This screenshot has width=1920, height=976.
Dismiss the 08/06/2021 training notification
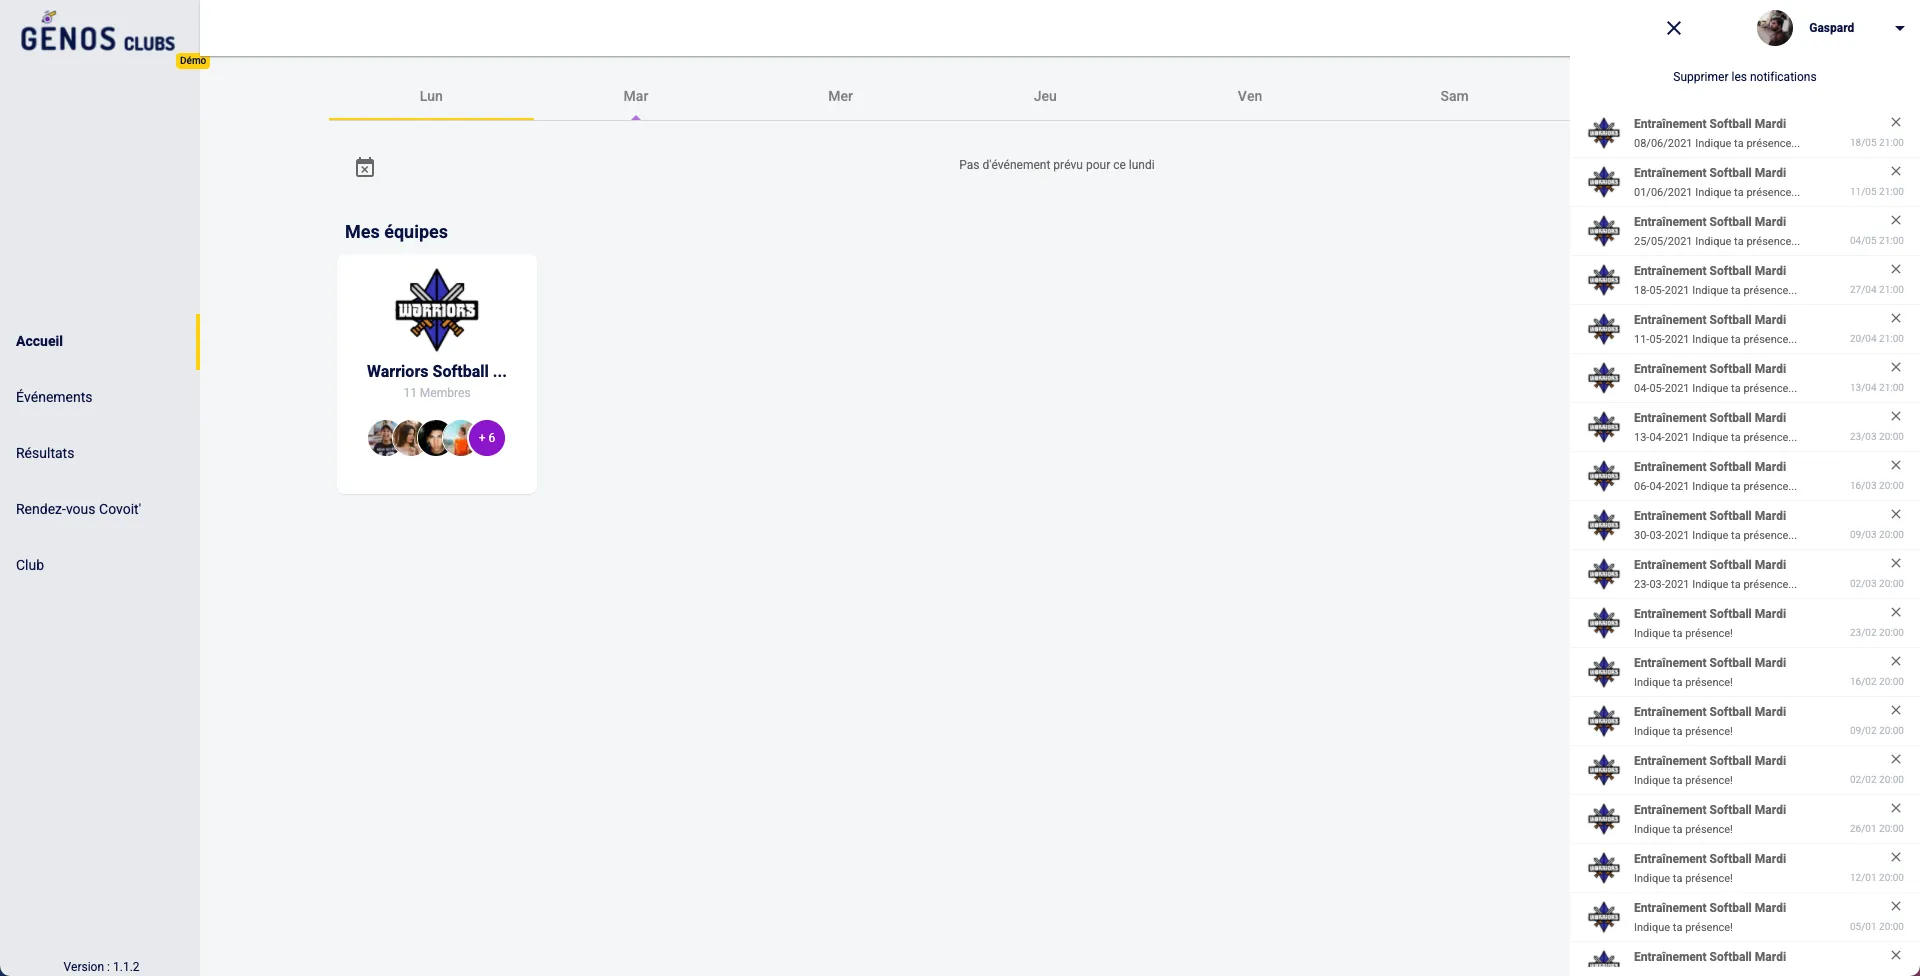[1895, 122]
